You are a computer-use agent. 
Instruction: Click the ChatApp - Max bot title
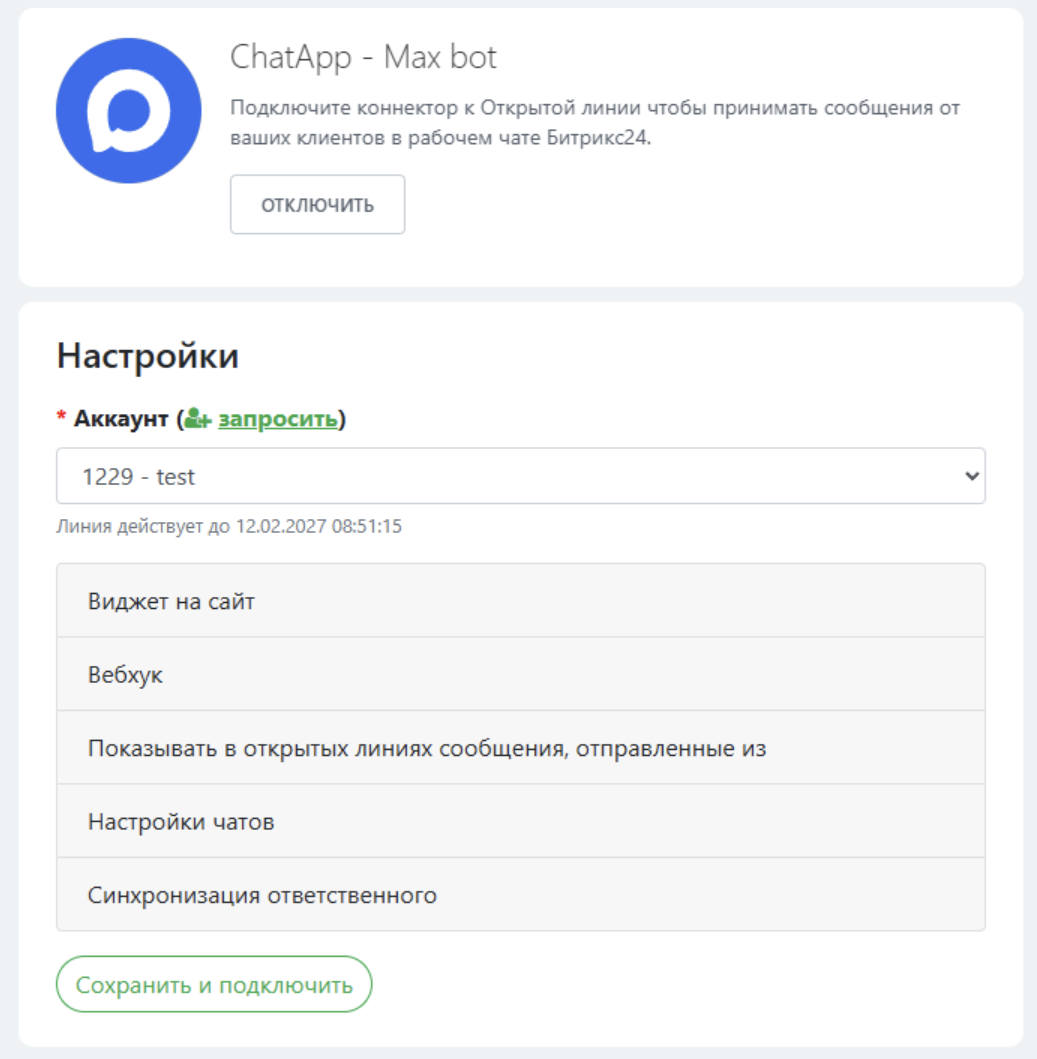tap(363, 57)
